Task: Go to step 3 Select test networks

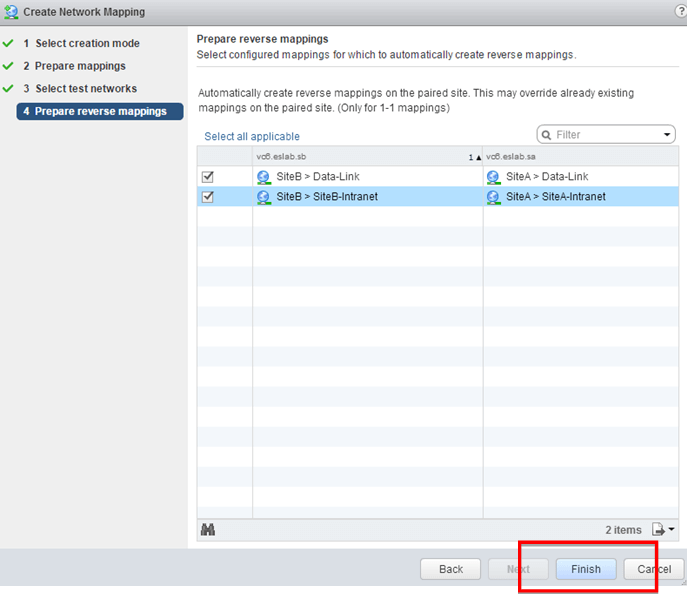Action: (x=86, y=89)
